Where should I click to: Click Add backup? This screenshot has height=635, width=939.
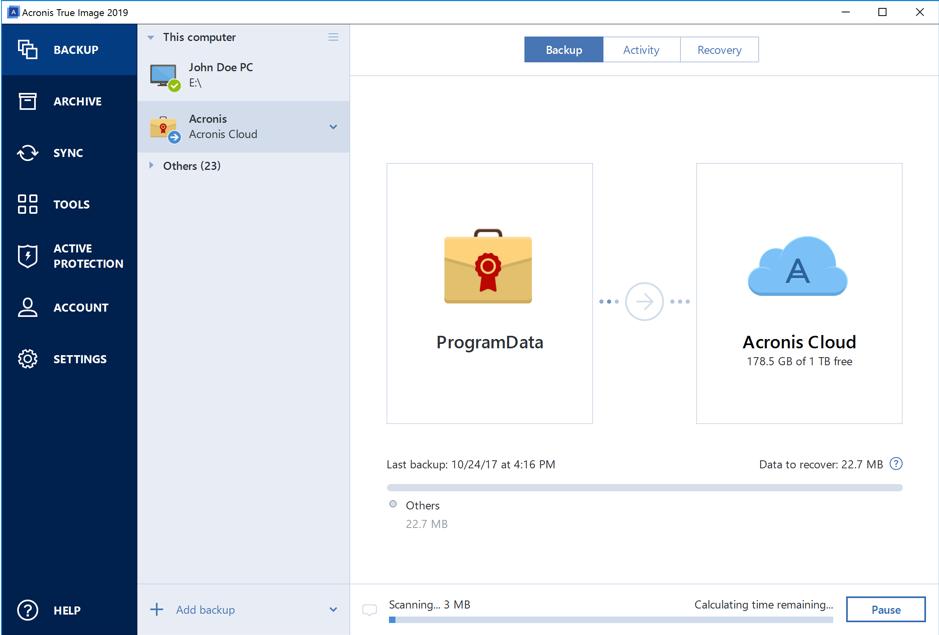pyautogui.click(x=204, y=610)
